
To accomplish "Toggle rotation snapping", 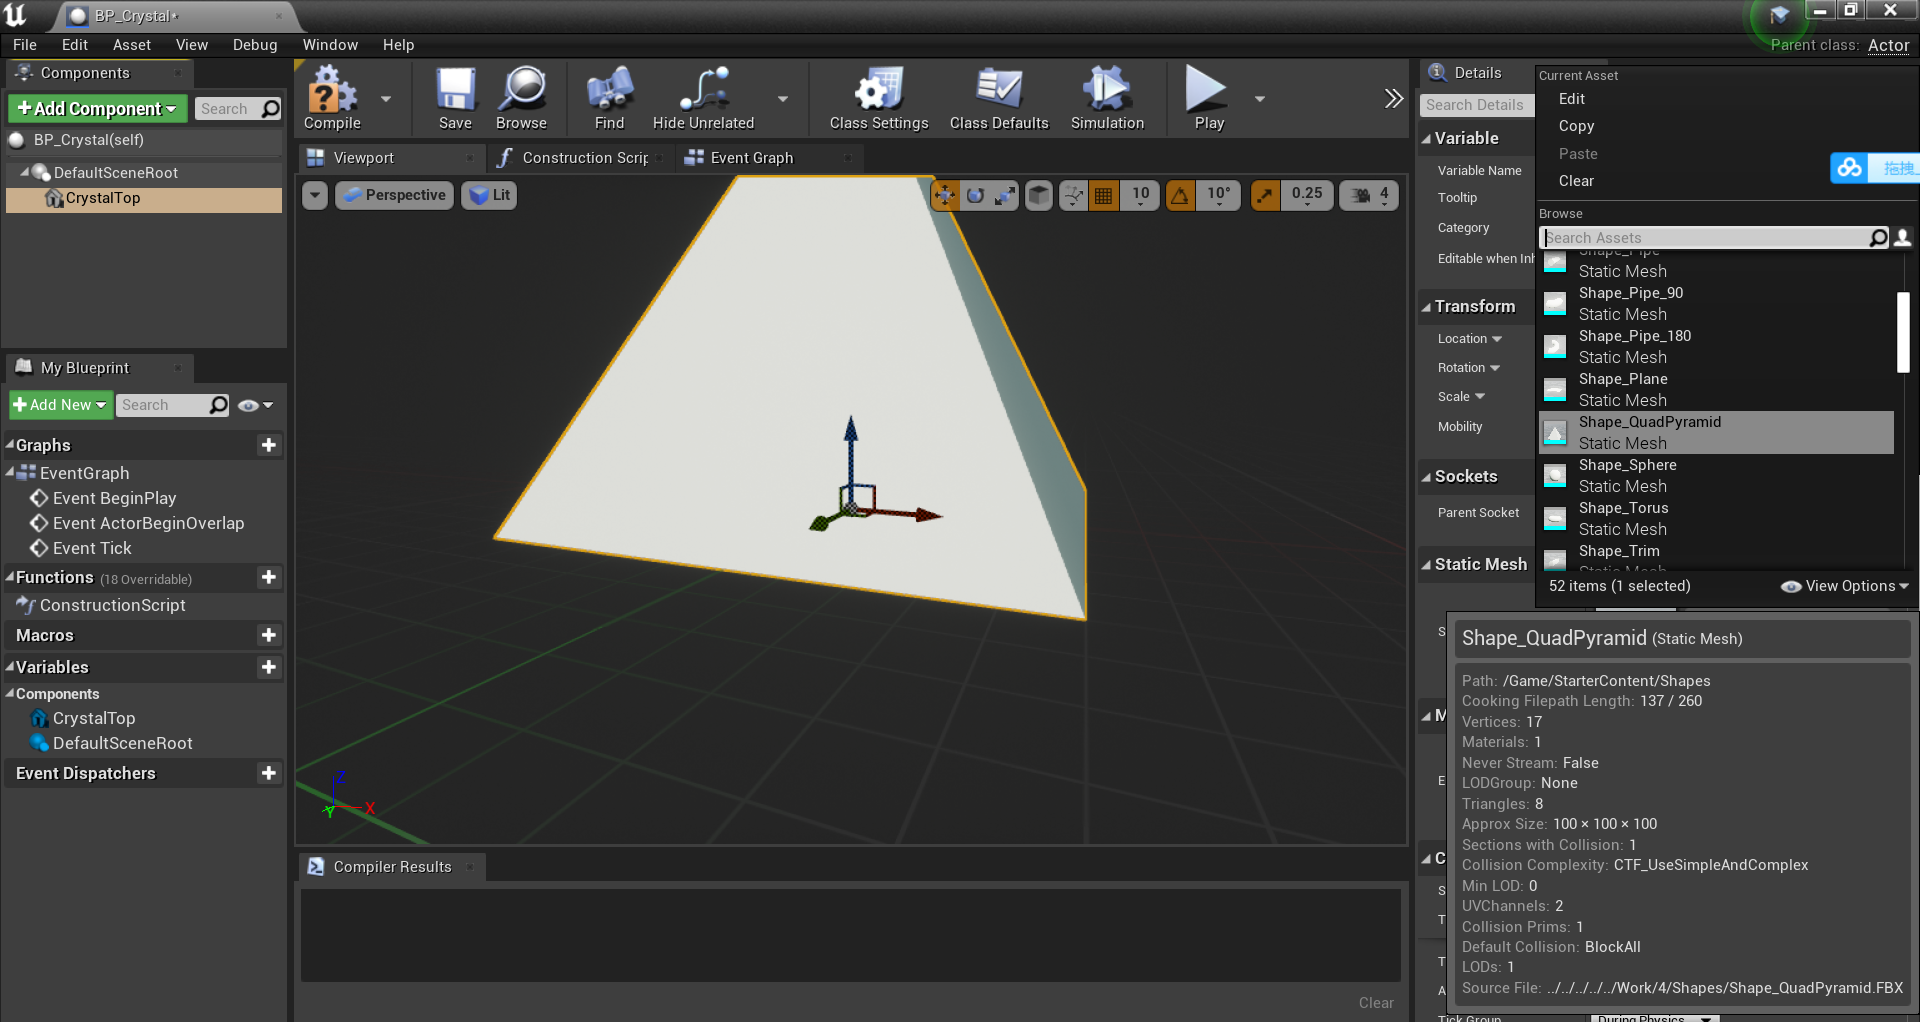I will (1180, 195).
